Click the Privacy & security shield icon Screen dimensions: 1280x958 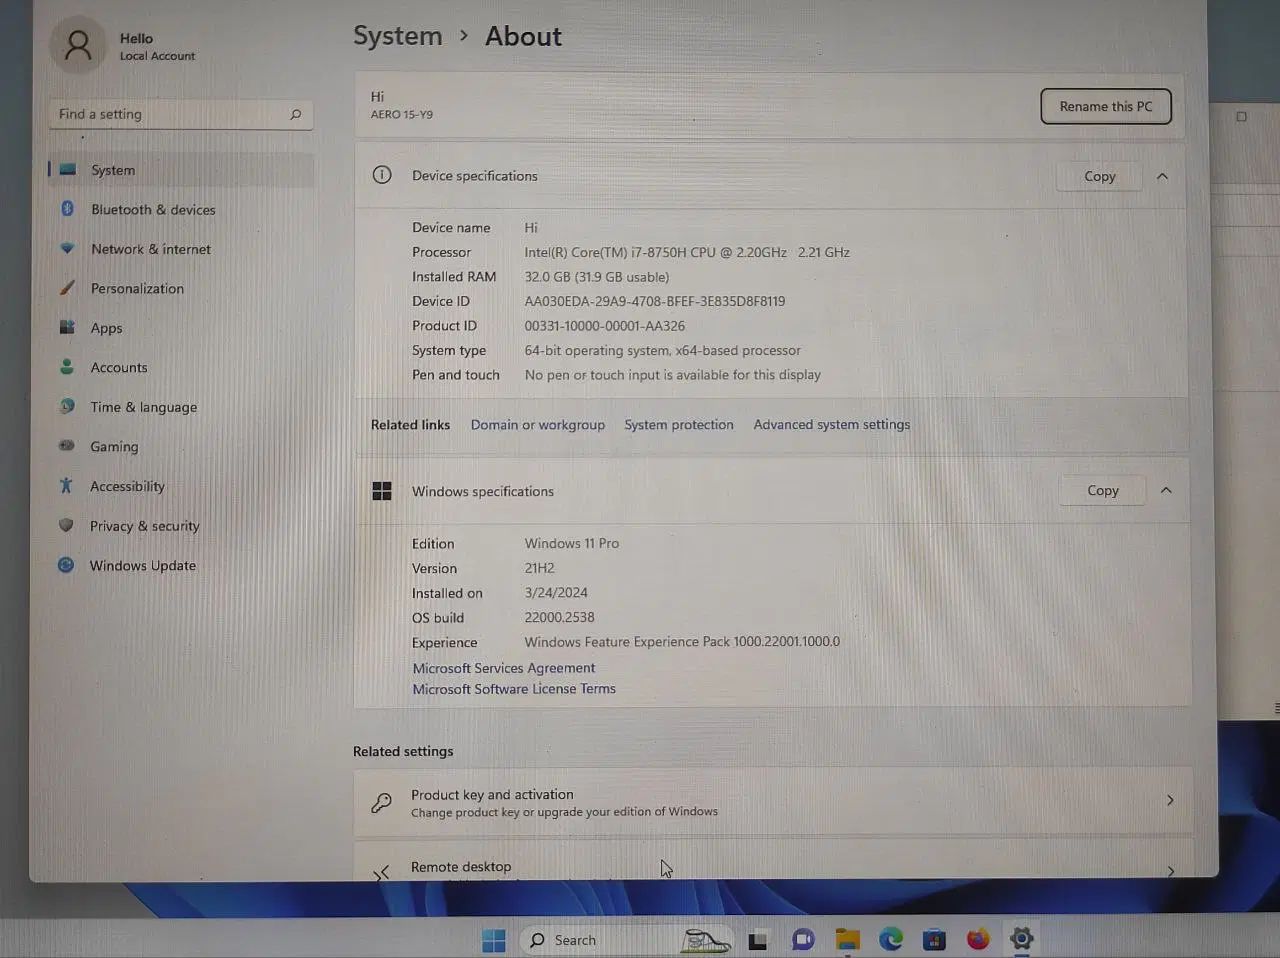[66, 525]
